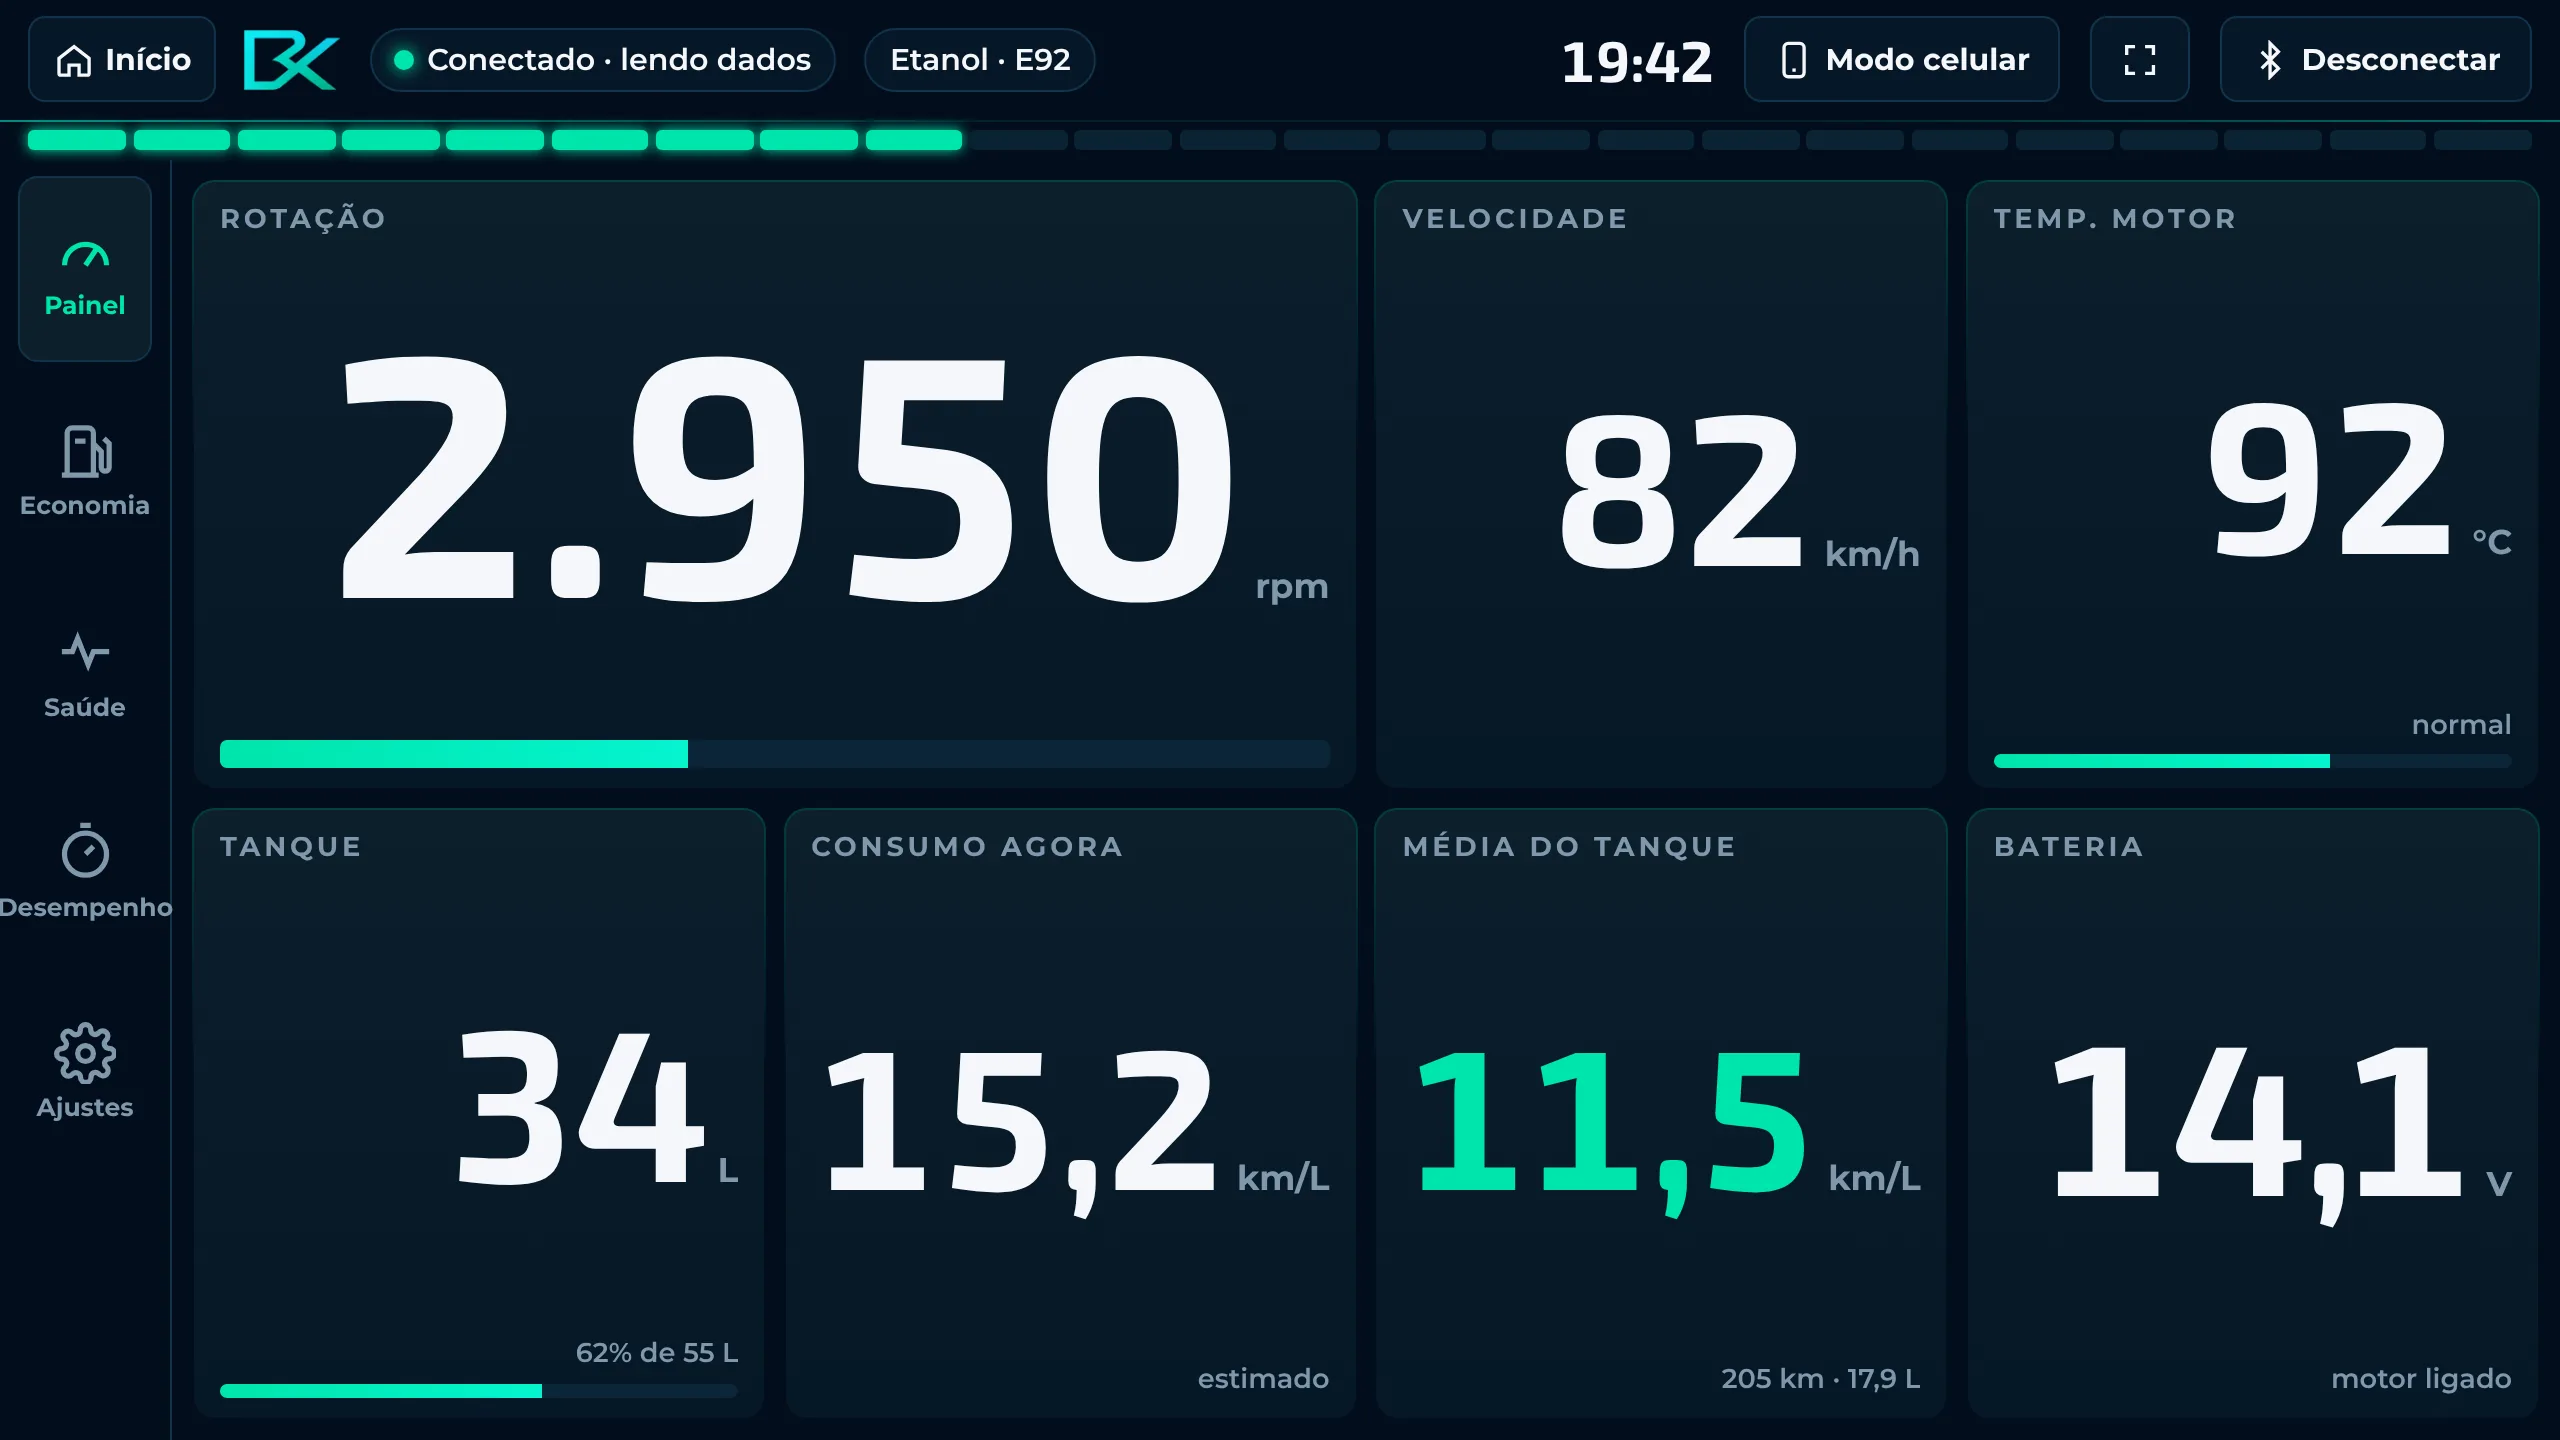Go to the Desempenho stopwatch section
2560x1440 pixels.
point(85,871)
